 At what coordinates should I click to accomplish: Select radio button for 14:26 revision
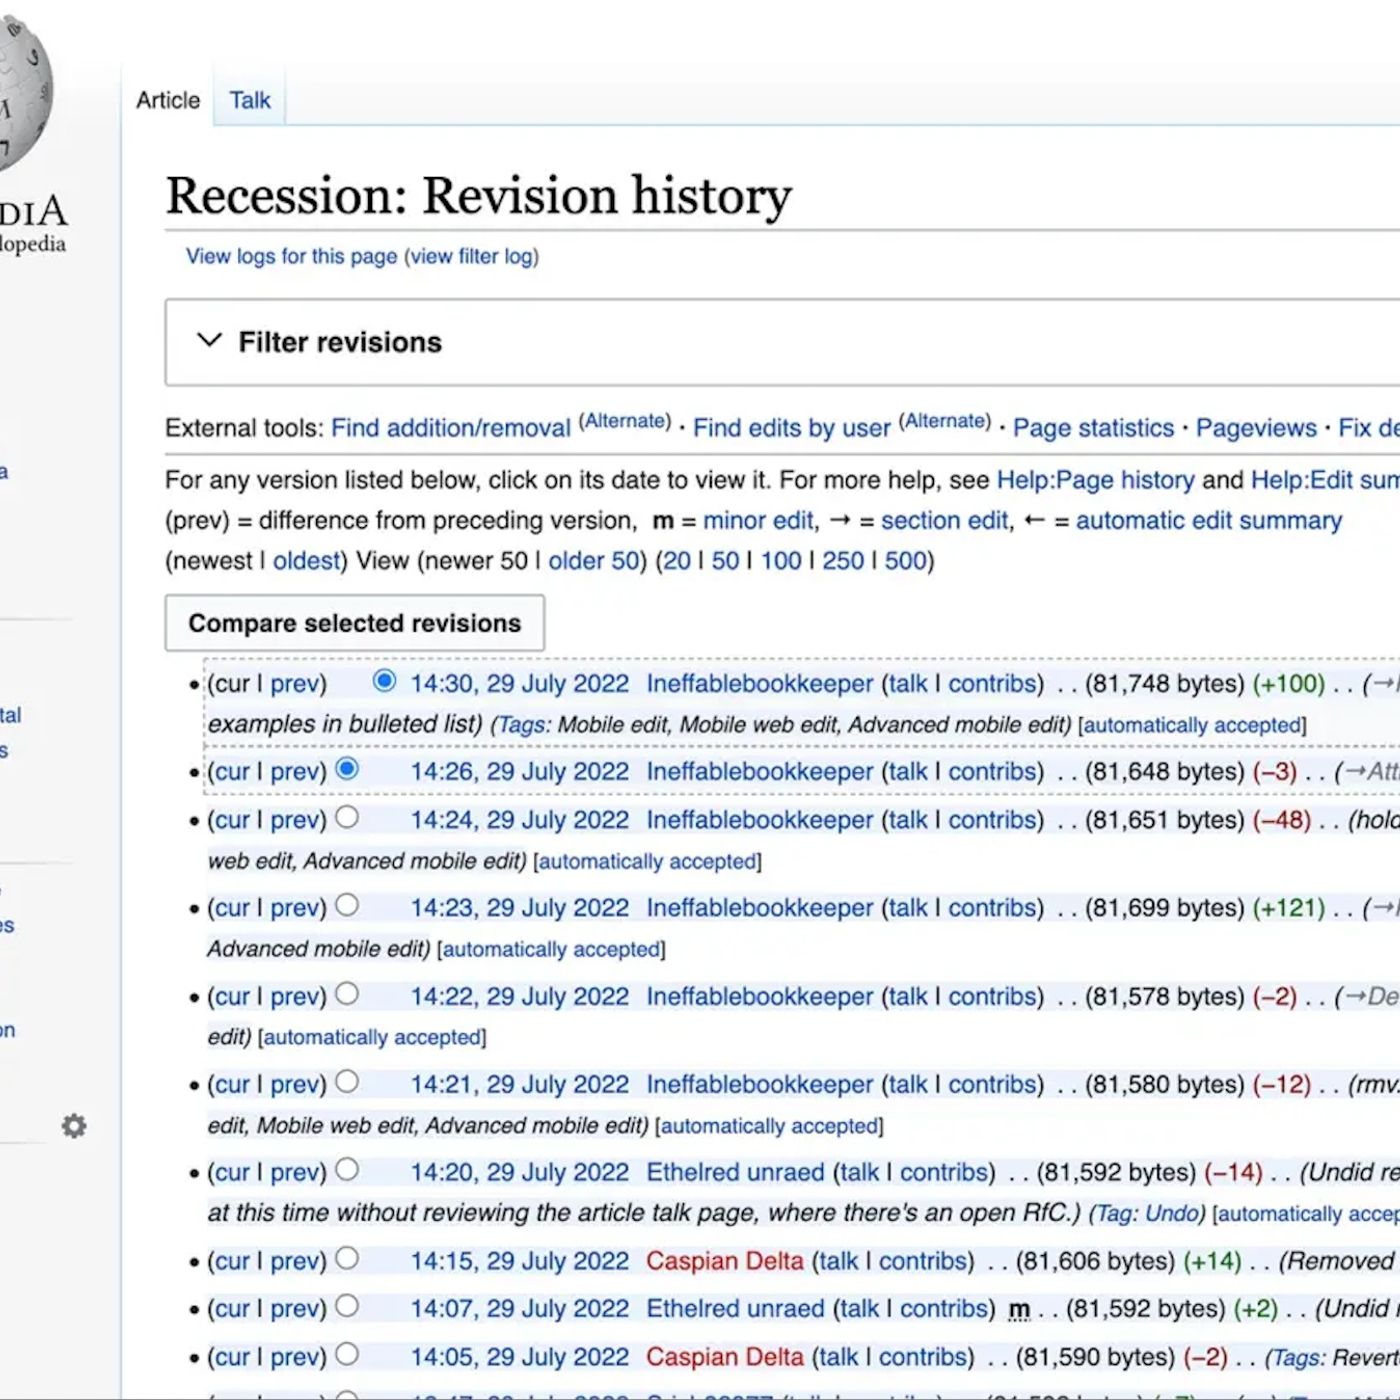tap(347, 769)
